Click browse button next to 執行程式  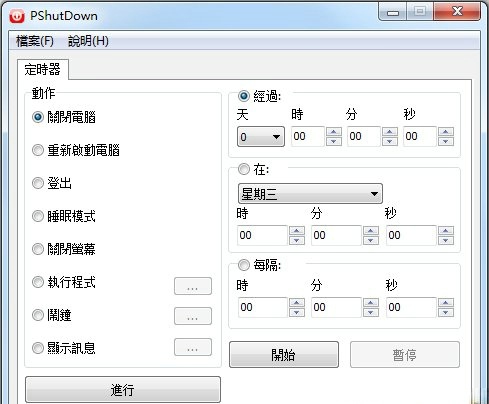[x=193, y=286]
